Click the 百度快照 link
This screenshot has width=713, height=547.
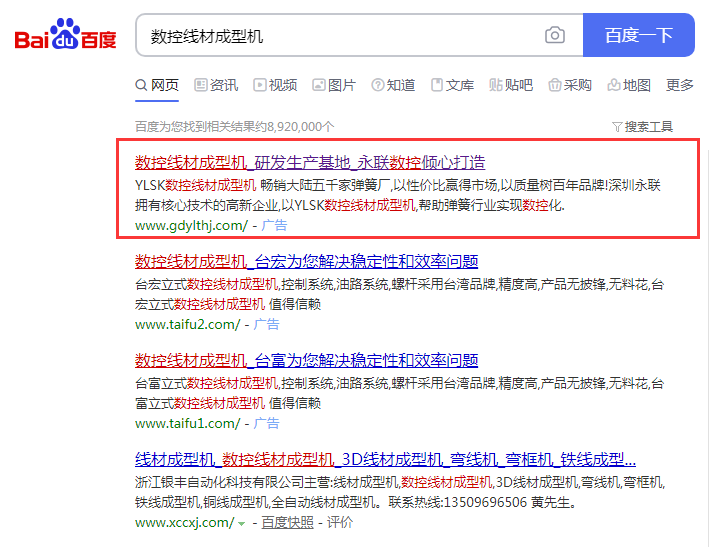coord(287,522)
